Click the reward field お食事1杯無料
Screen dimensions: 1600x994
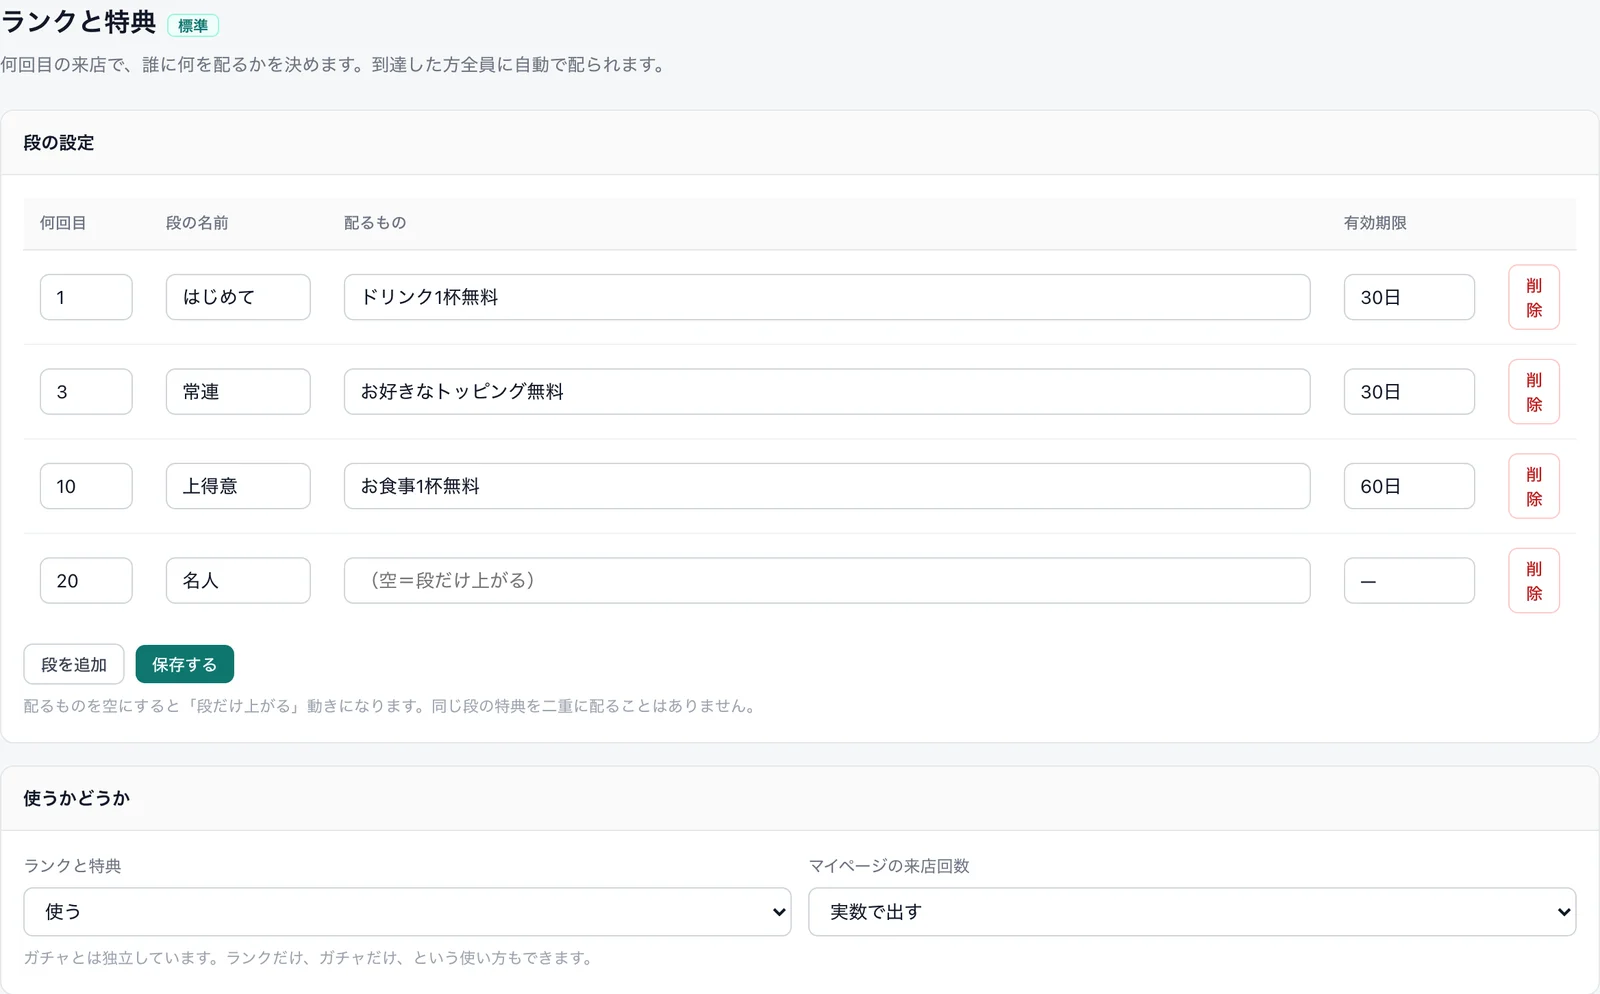(x=827, y=486)
